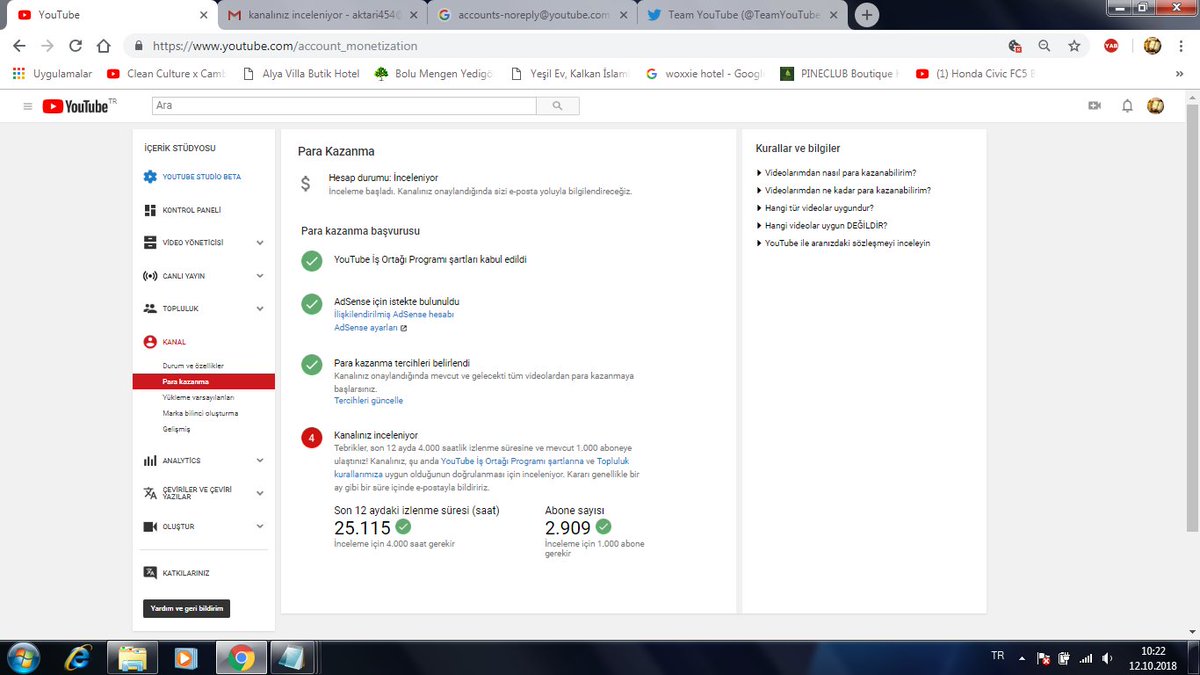Expand Topluluk section
1200x675 pixels.
[260, 309]
